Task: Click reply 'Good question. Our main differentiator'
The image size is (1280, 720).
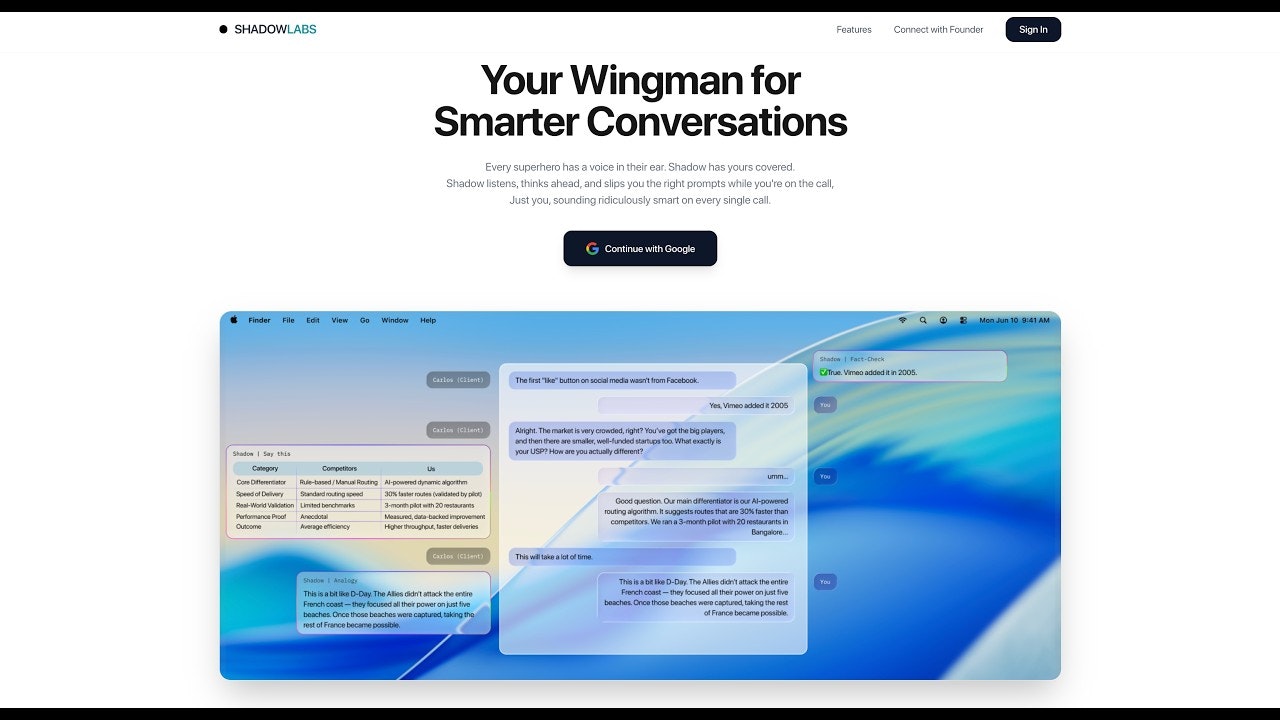Action: pos(697,516)
